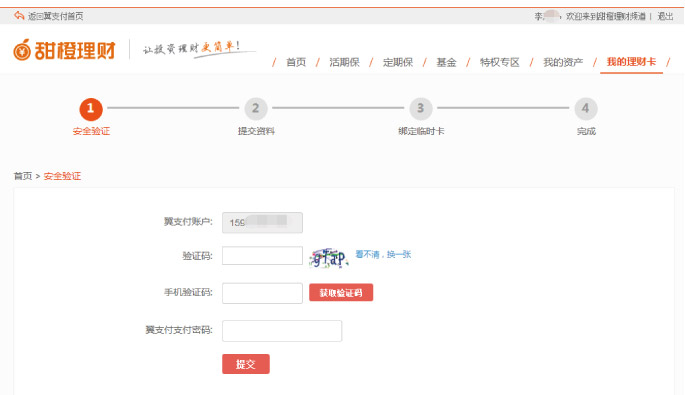
Task: Click the 翼支付账户 account field
Action: pos(262,222)
